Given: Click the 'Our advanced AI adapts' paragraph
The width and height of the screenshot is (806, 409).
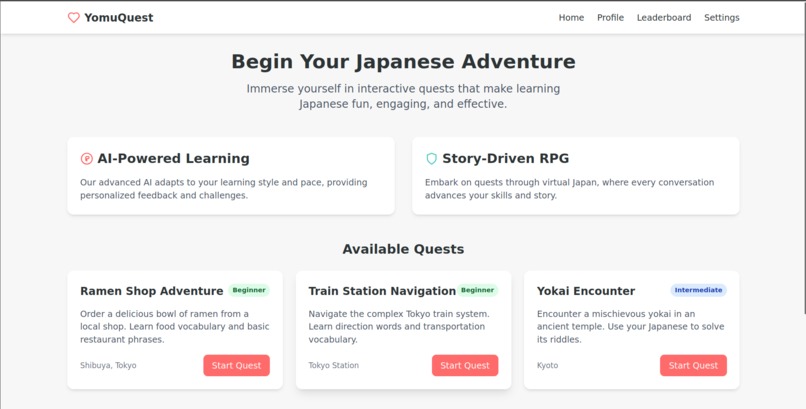Looking at the screenshot, I should 224,189.
